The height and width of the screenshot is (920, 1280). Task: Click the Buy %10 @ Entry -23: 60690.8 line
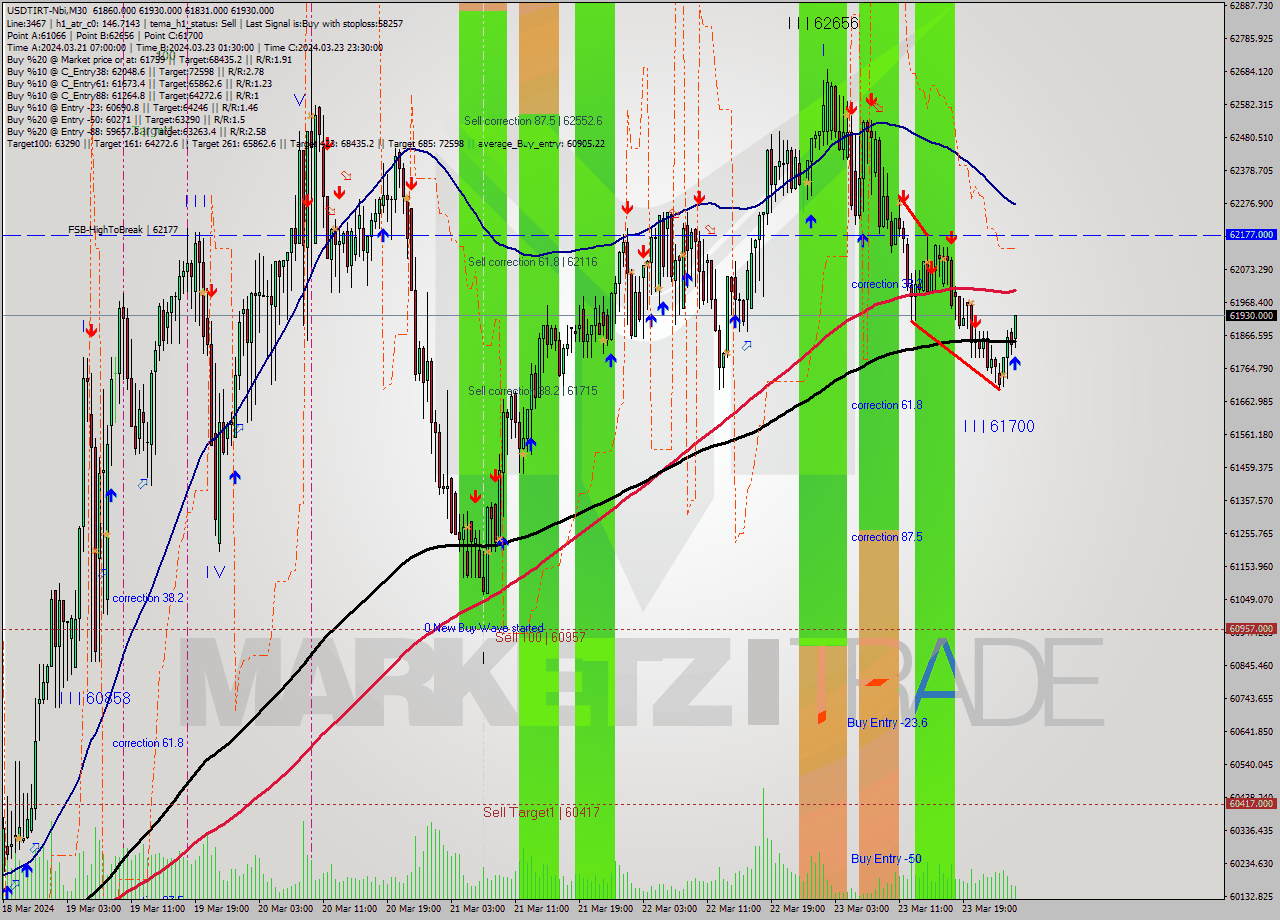click(131, 107)
